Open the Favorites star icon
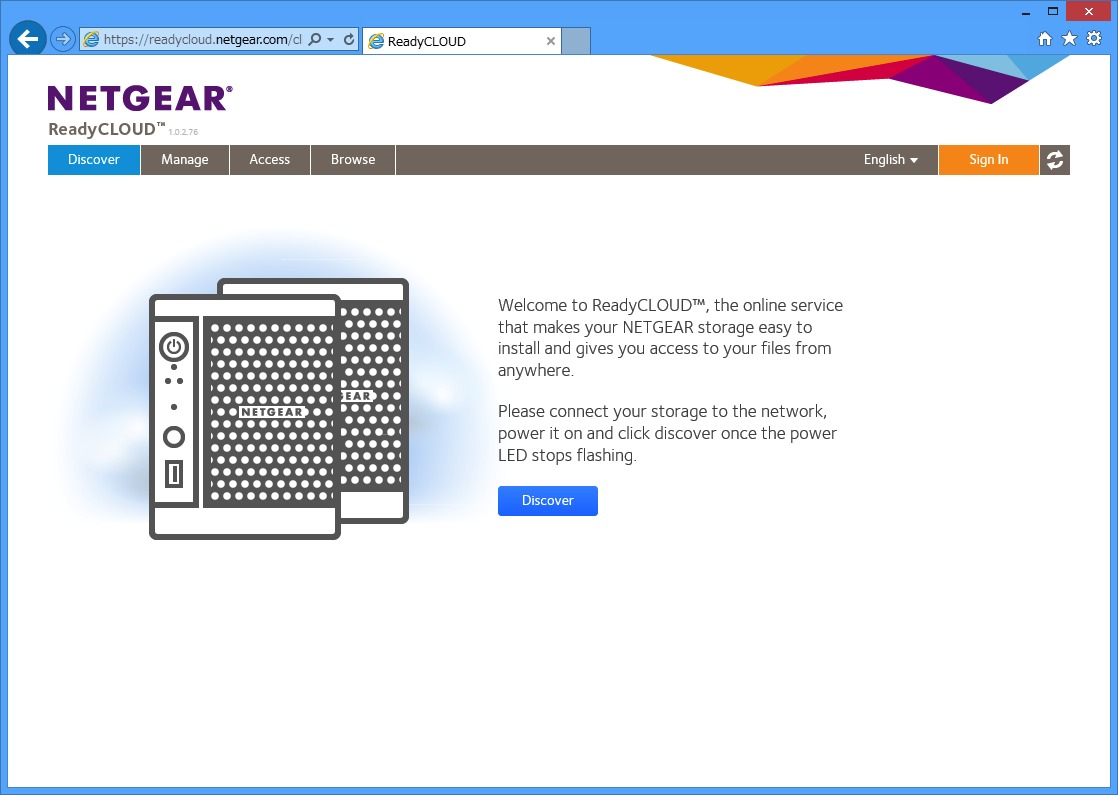 1069,39
